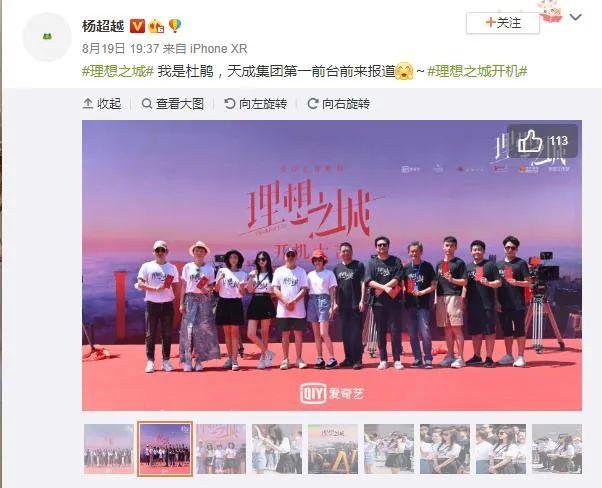Open the 杨超越 profile name link
The image size is (602, 488).
coord(103,26)
